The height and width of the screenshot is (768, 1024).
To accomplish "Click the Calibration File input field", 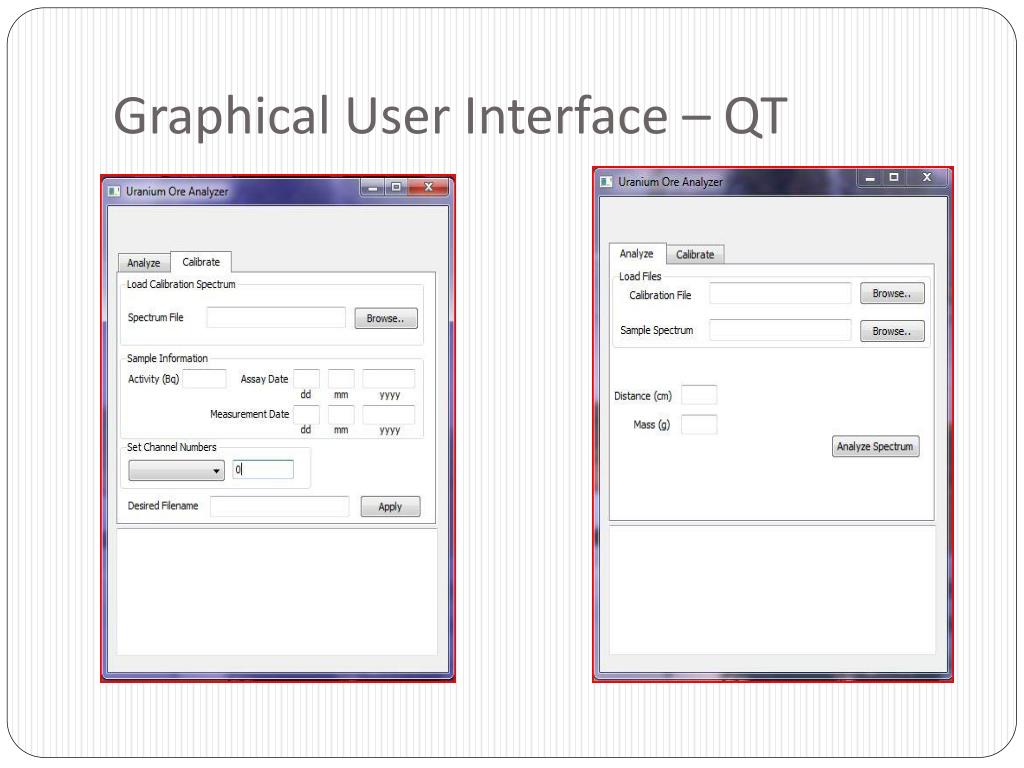I will click(x=780, y=293).
